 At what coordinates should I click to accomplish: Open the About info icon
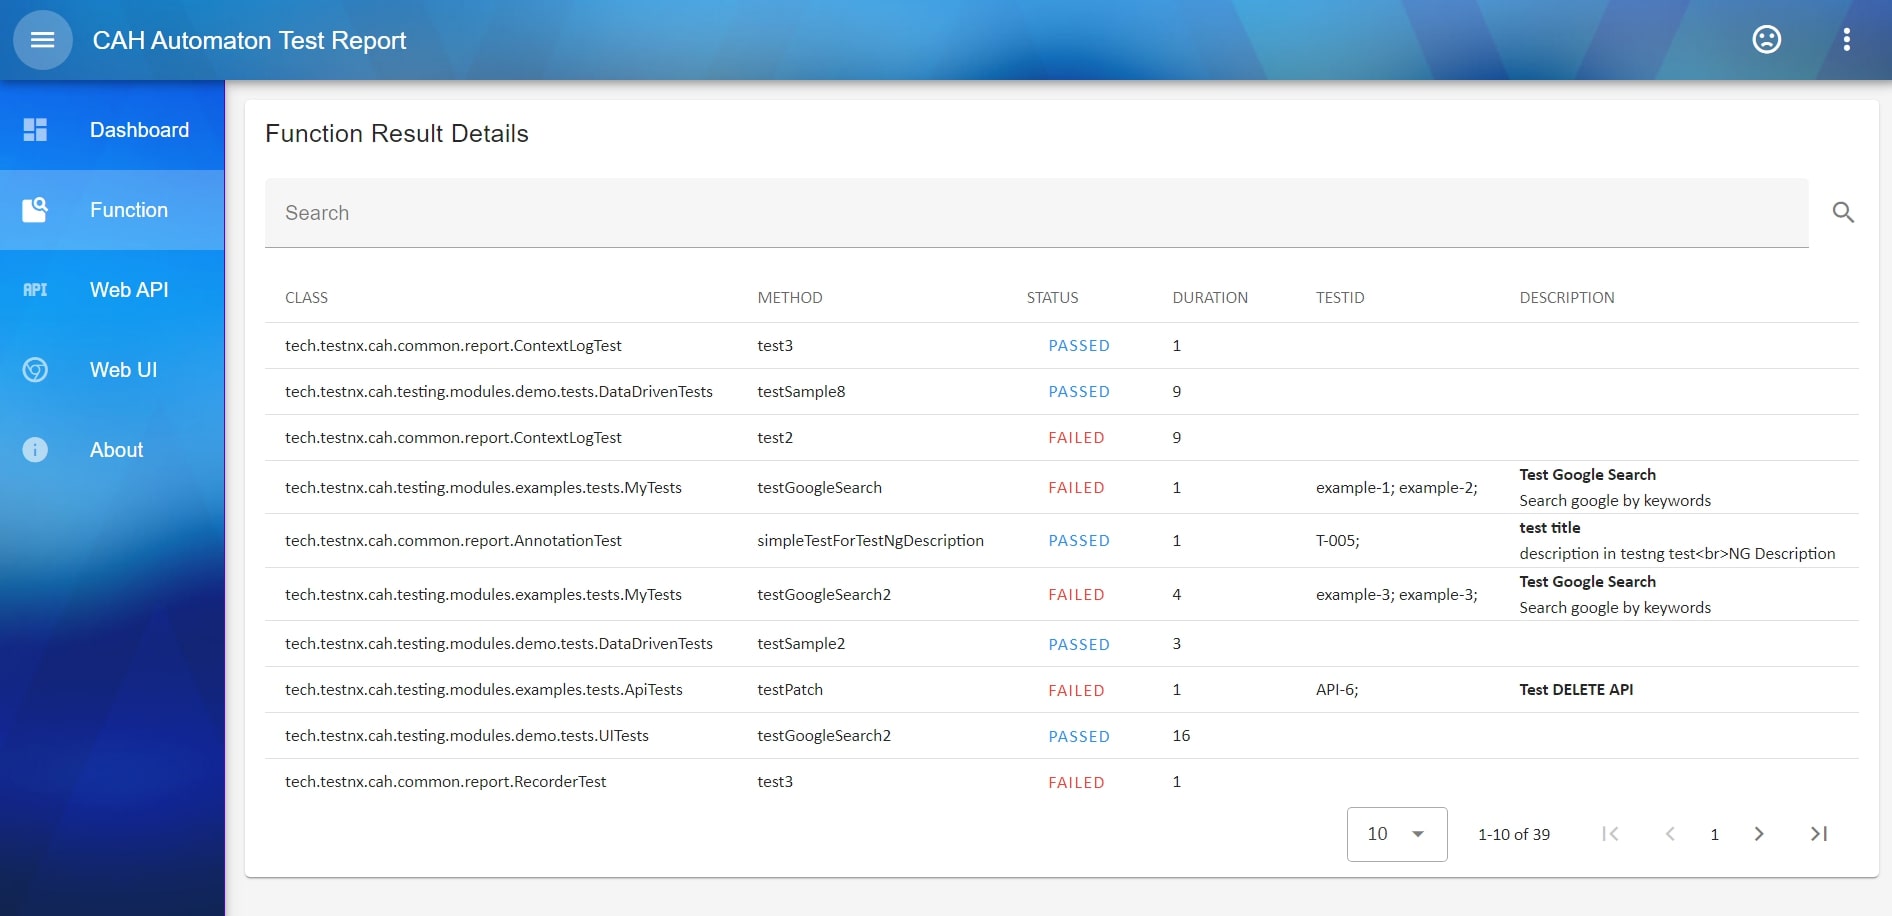[35, 449]
